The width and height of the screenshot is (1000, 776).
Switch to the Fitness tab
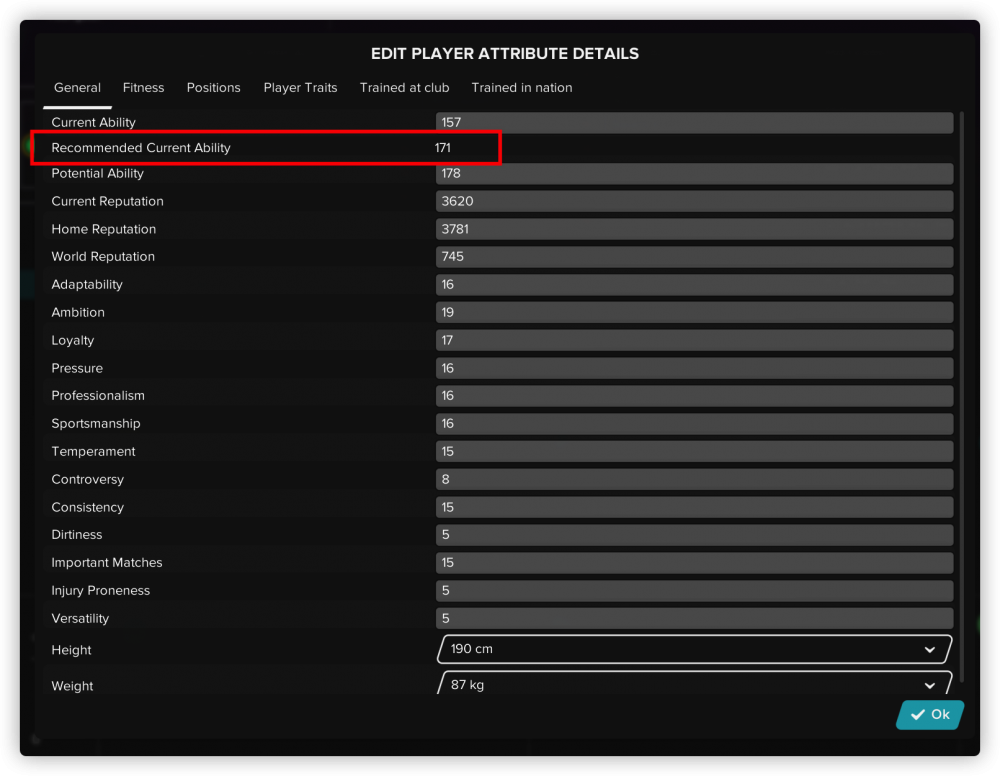point(143,88)
